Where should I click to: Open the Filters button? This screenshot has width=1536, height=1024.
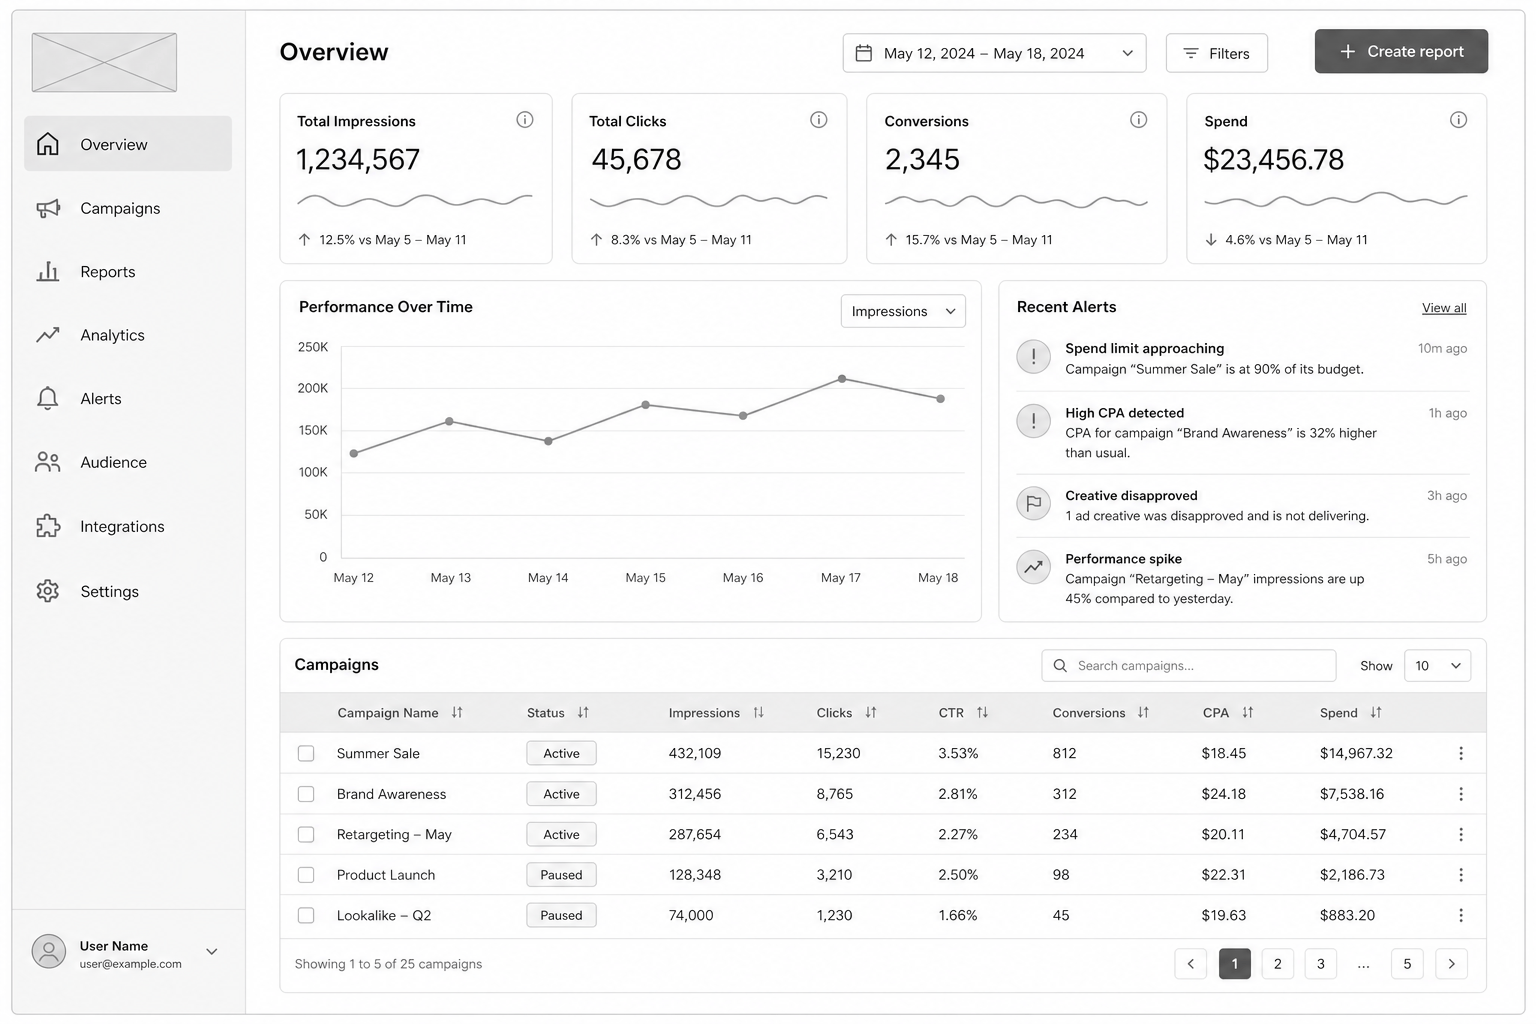[x=1216, y=53]
